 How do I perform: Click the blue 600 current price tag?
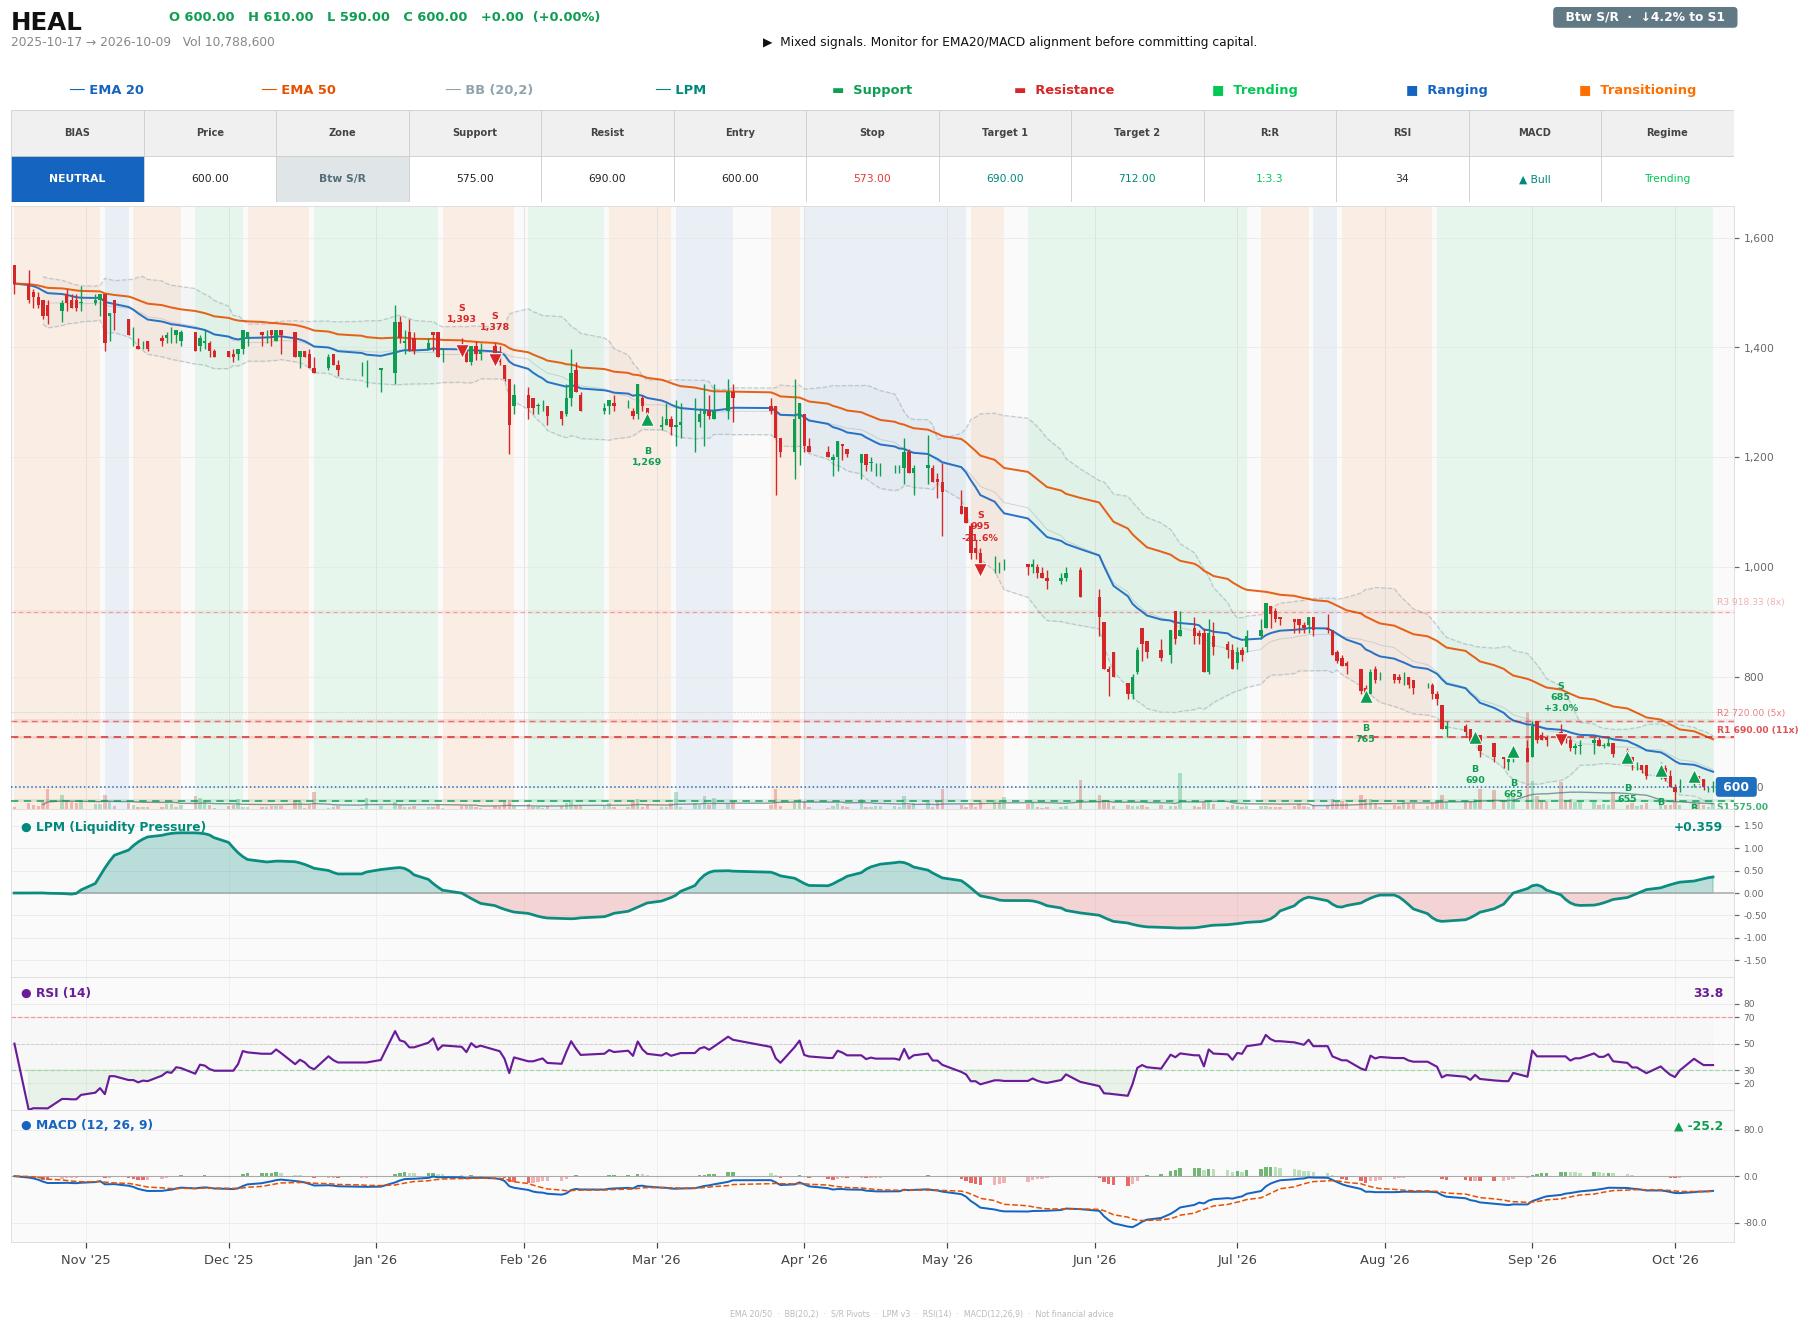point(1736,787)
